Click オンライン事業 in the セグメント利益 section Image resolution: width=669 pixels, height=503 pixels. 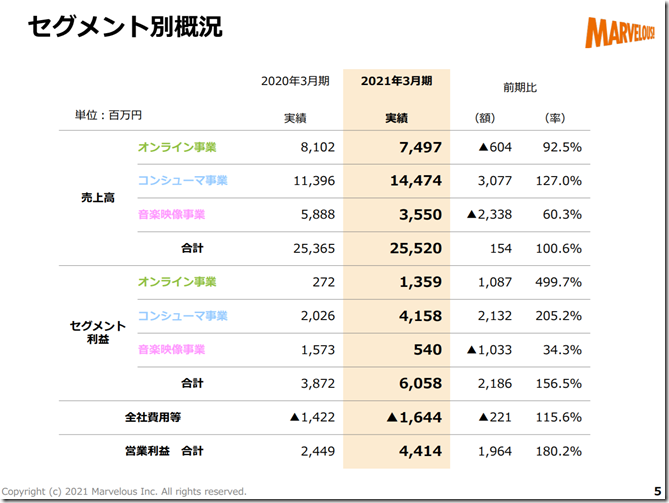177,282
